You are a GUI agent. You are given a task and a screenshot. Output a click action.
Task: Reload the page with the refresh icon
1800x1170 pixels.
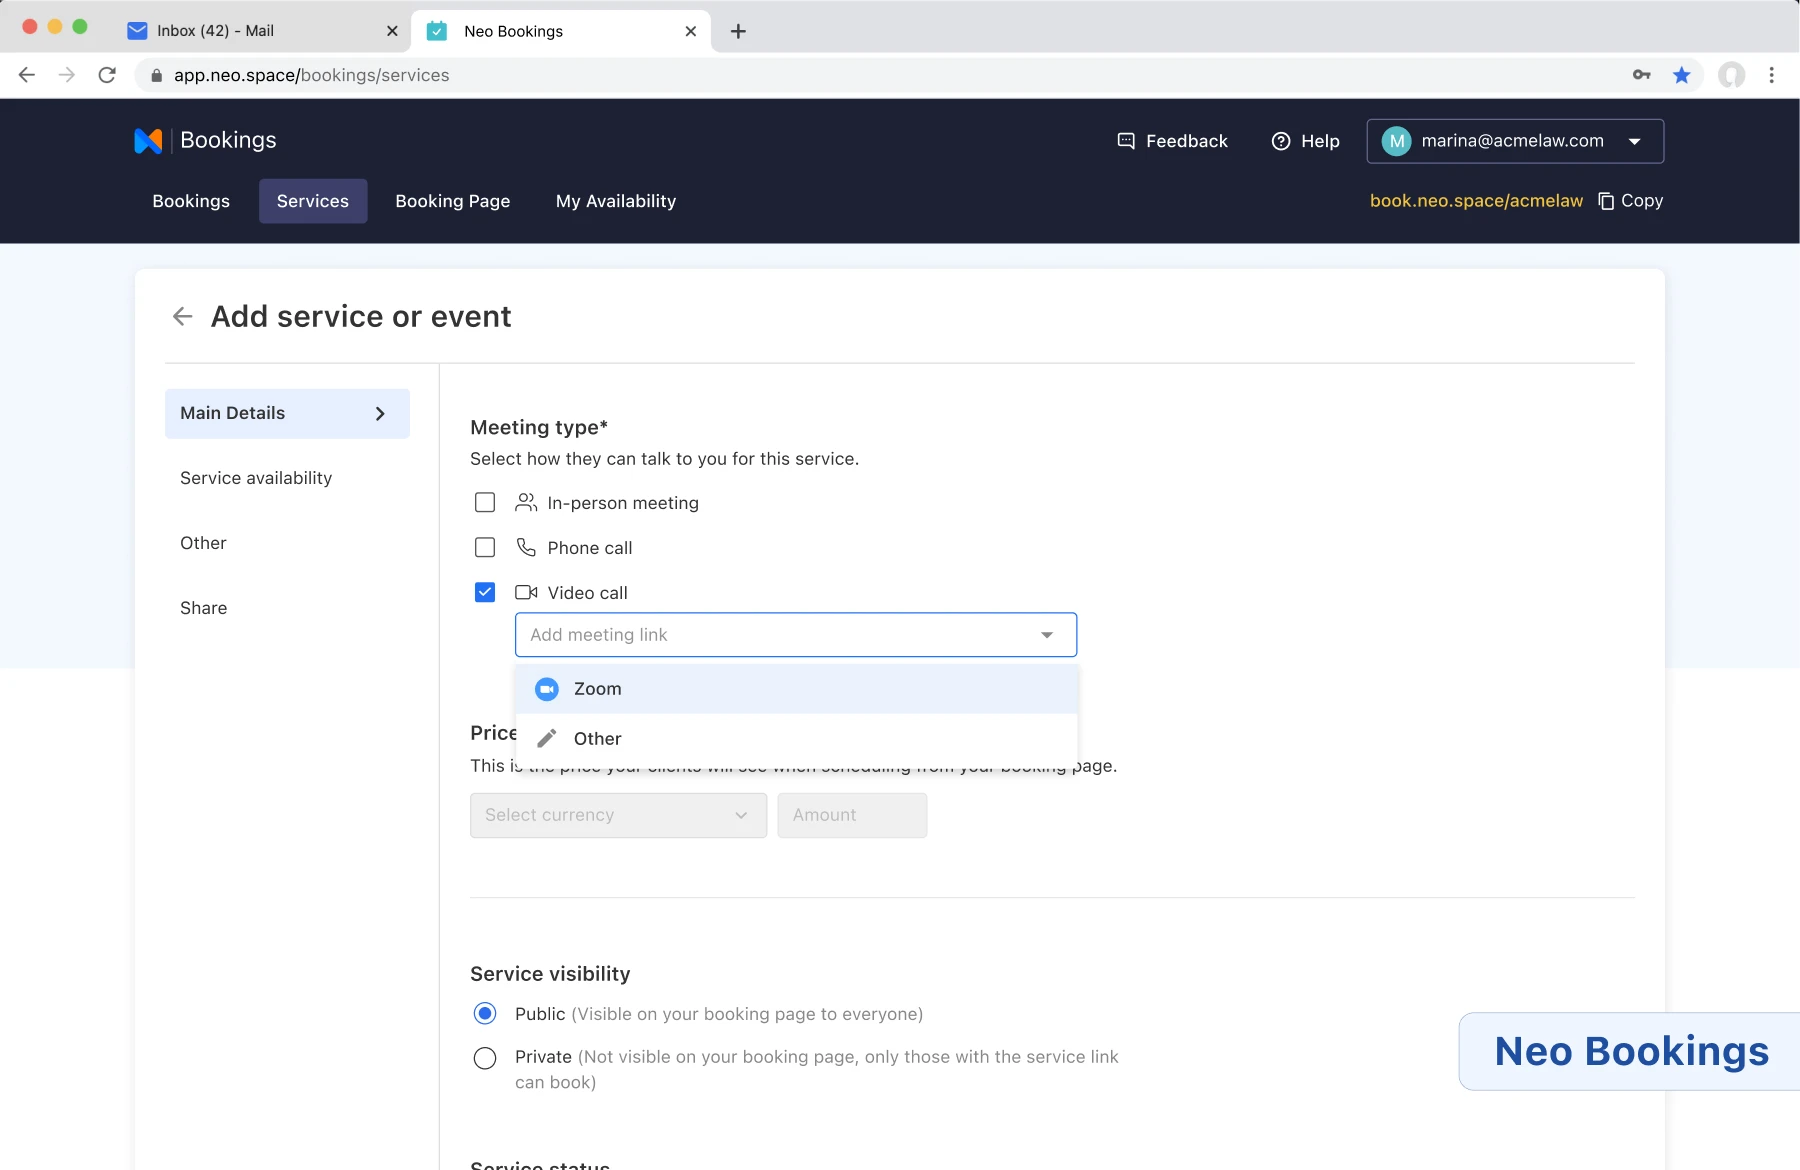(x=107, y=75)
